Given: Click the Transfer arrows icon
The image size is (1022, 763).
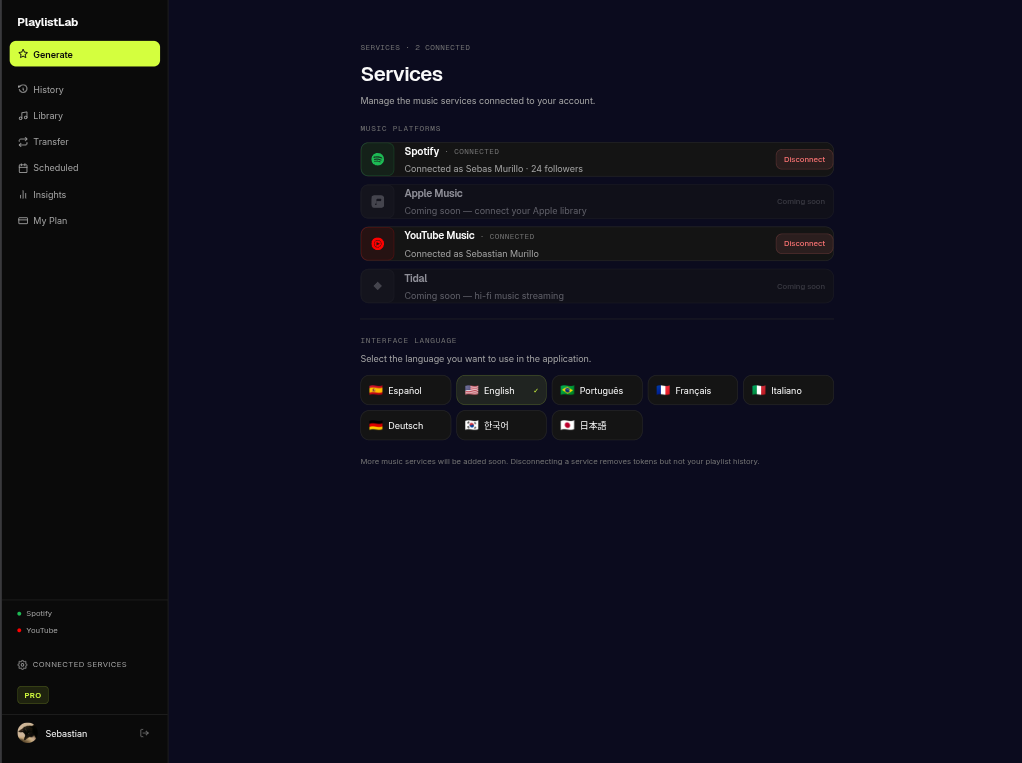Looking at the screenshot, I should point(23,141).
